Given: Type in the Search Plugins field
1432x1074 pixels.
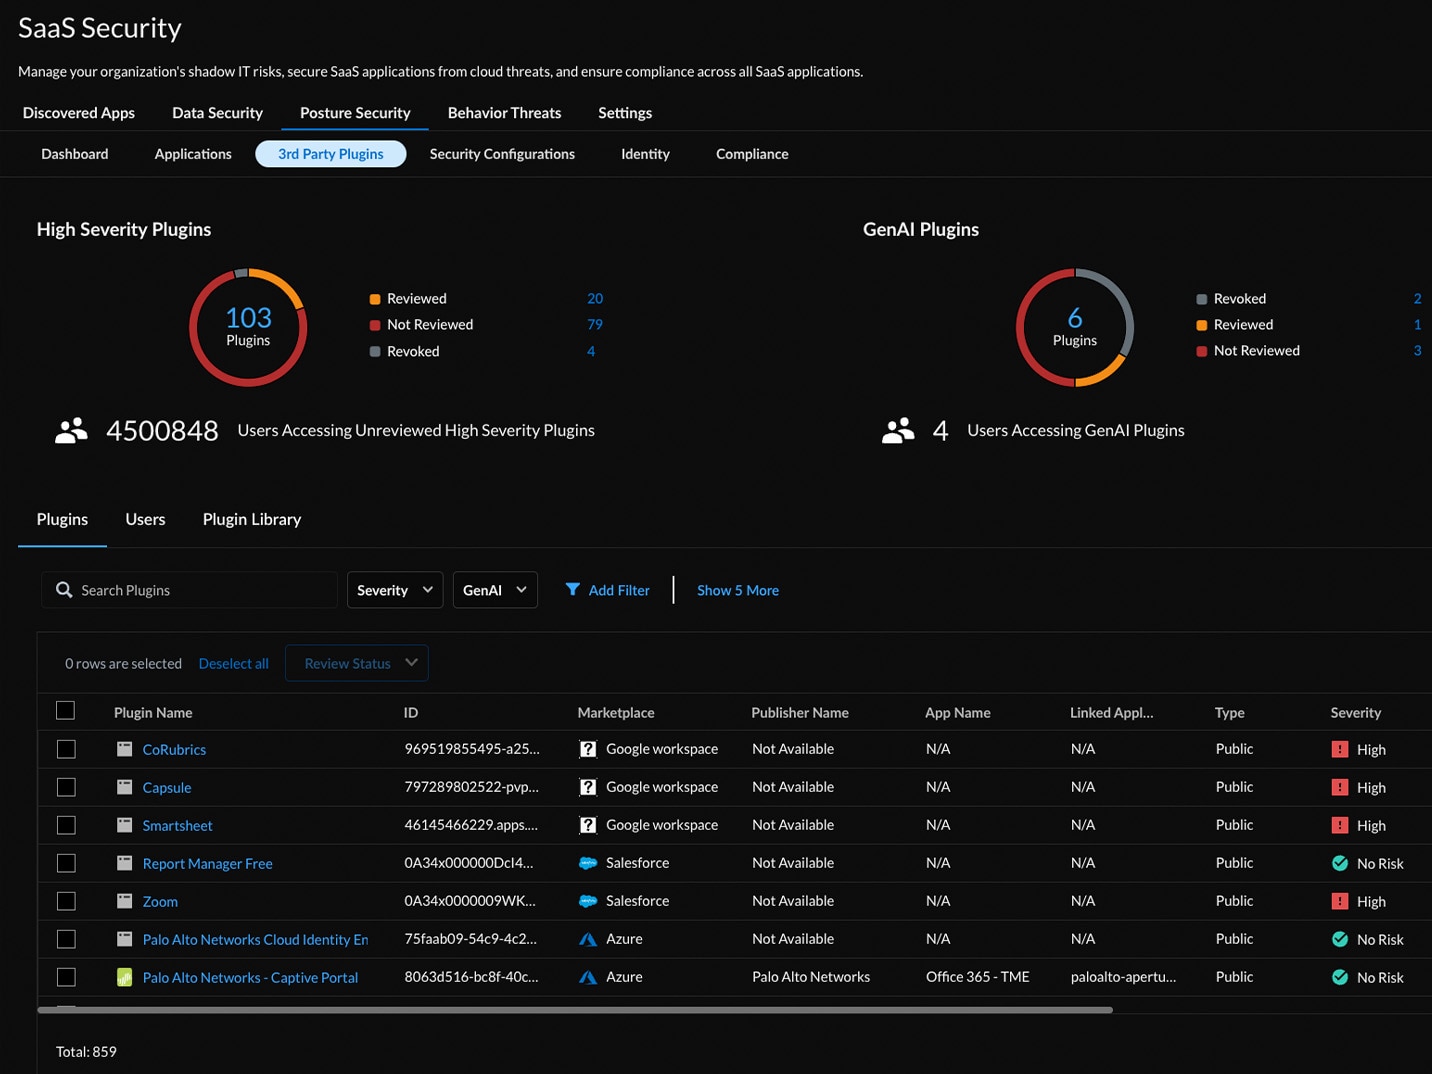Looking at the screenshot, I should (200, 590).
